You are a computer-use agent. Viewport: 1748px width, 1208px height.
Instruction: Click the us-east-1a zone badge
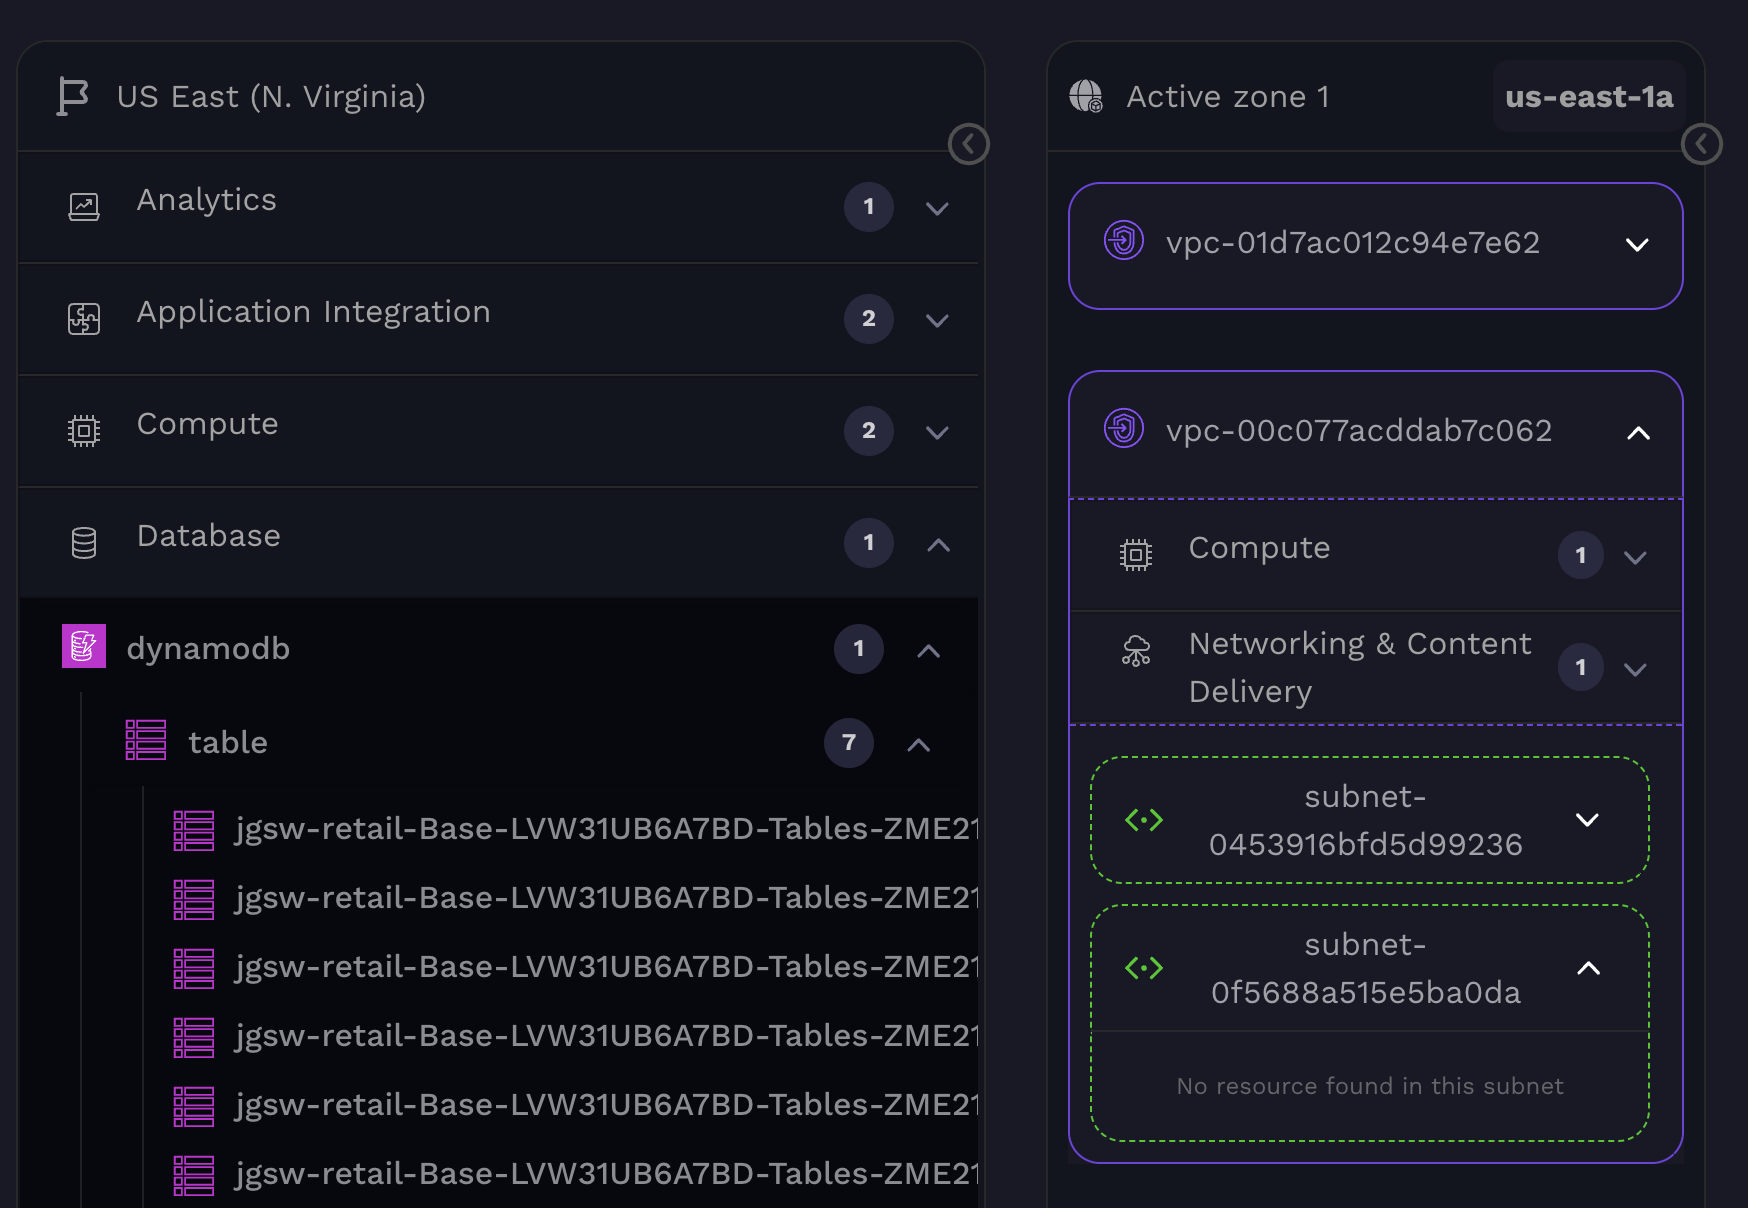(1589, 96)
